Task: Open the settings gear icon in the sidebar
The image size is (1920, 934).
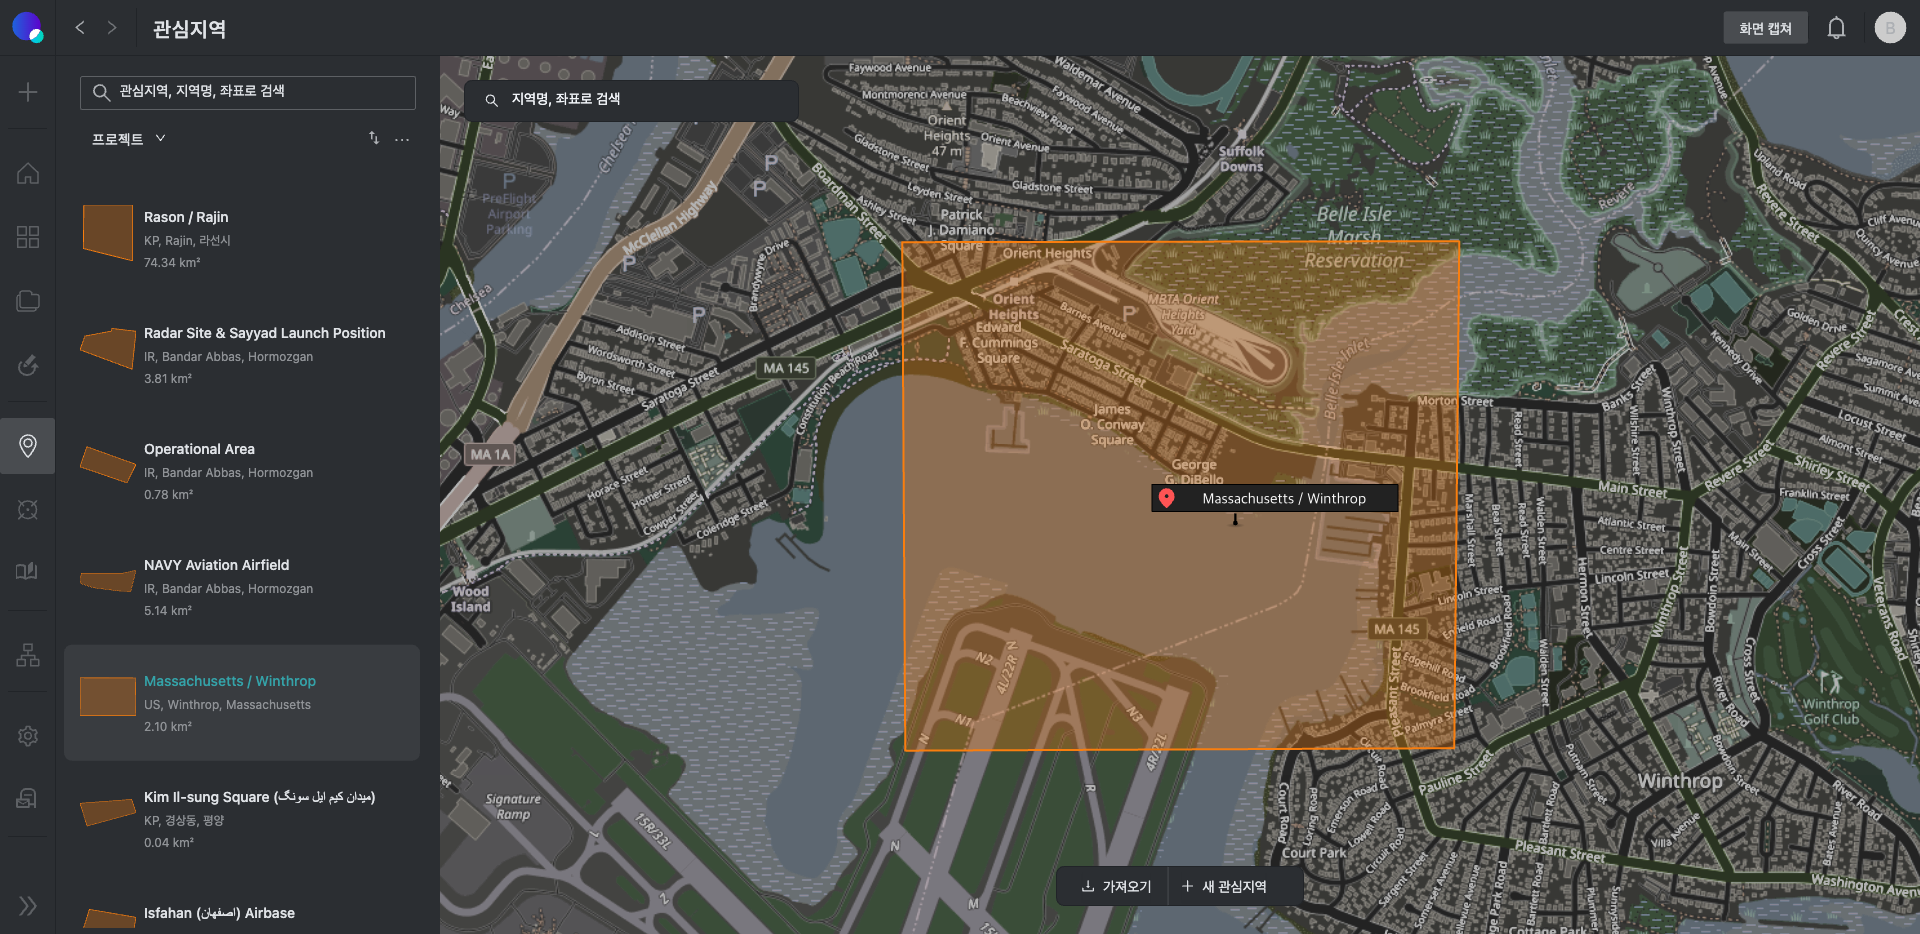Action: pos(28,736)
